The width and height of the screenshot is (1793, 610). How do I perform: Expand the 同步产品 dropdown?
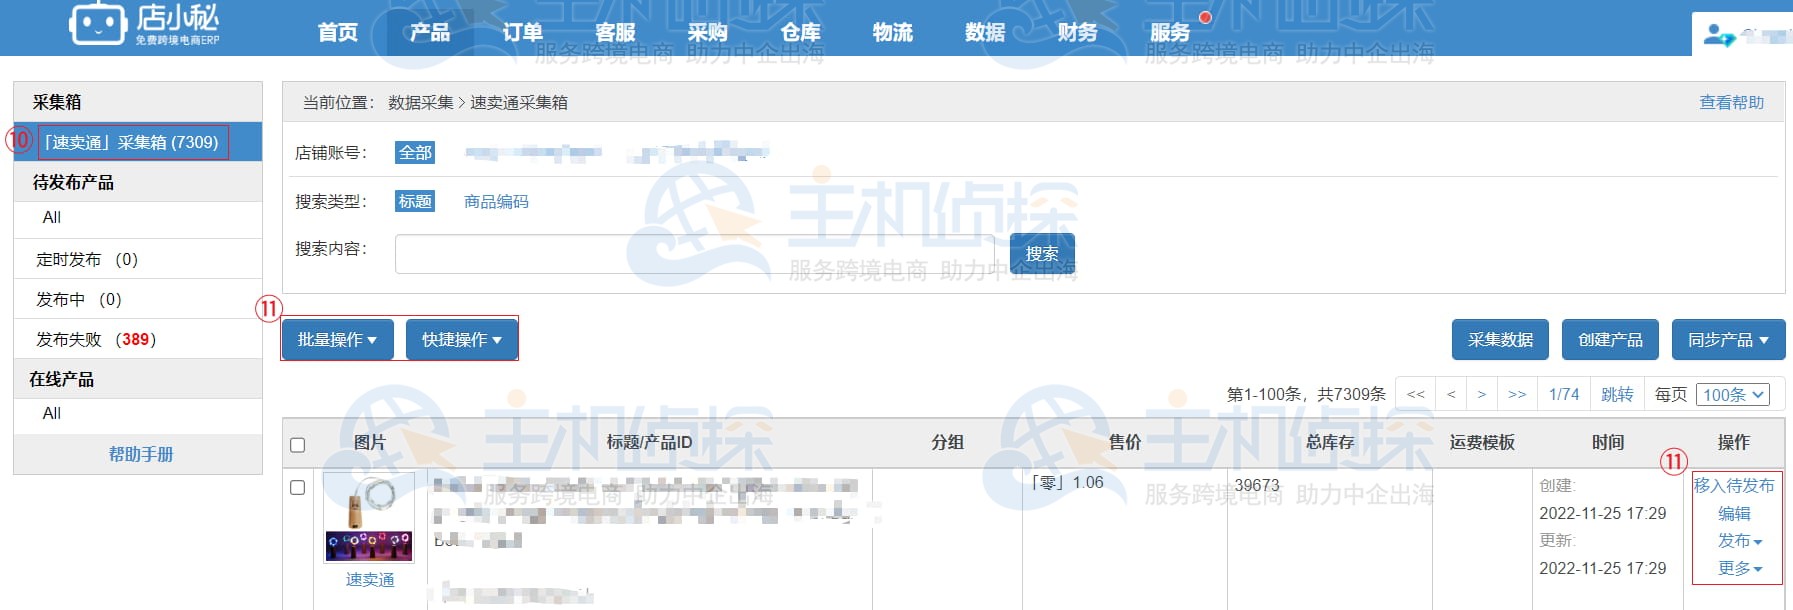(1728, 340)
